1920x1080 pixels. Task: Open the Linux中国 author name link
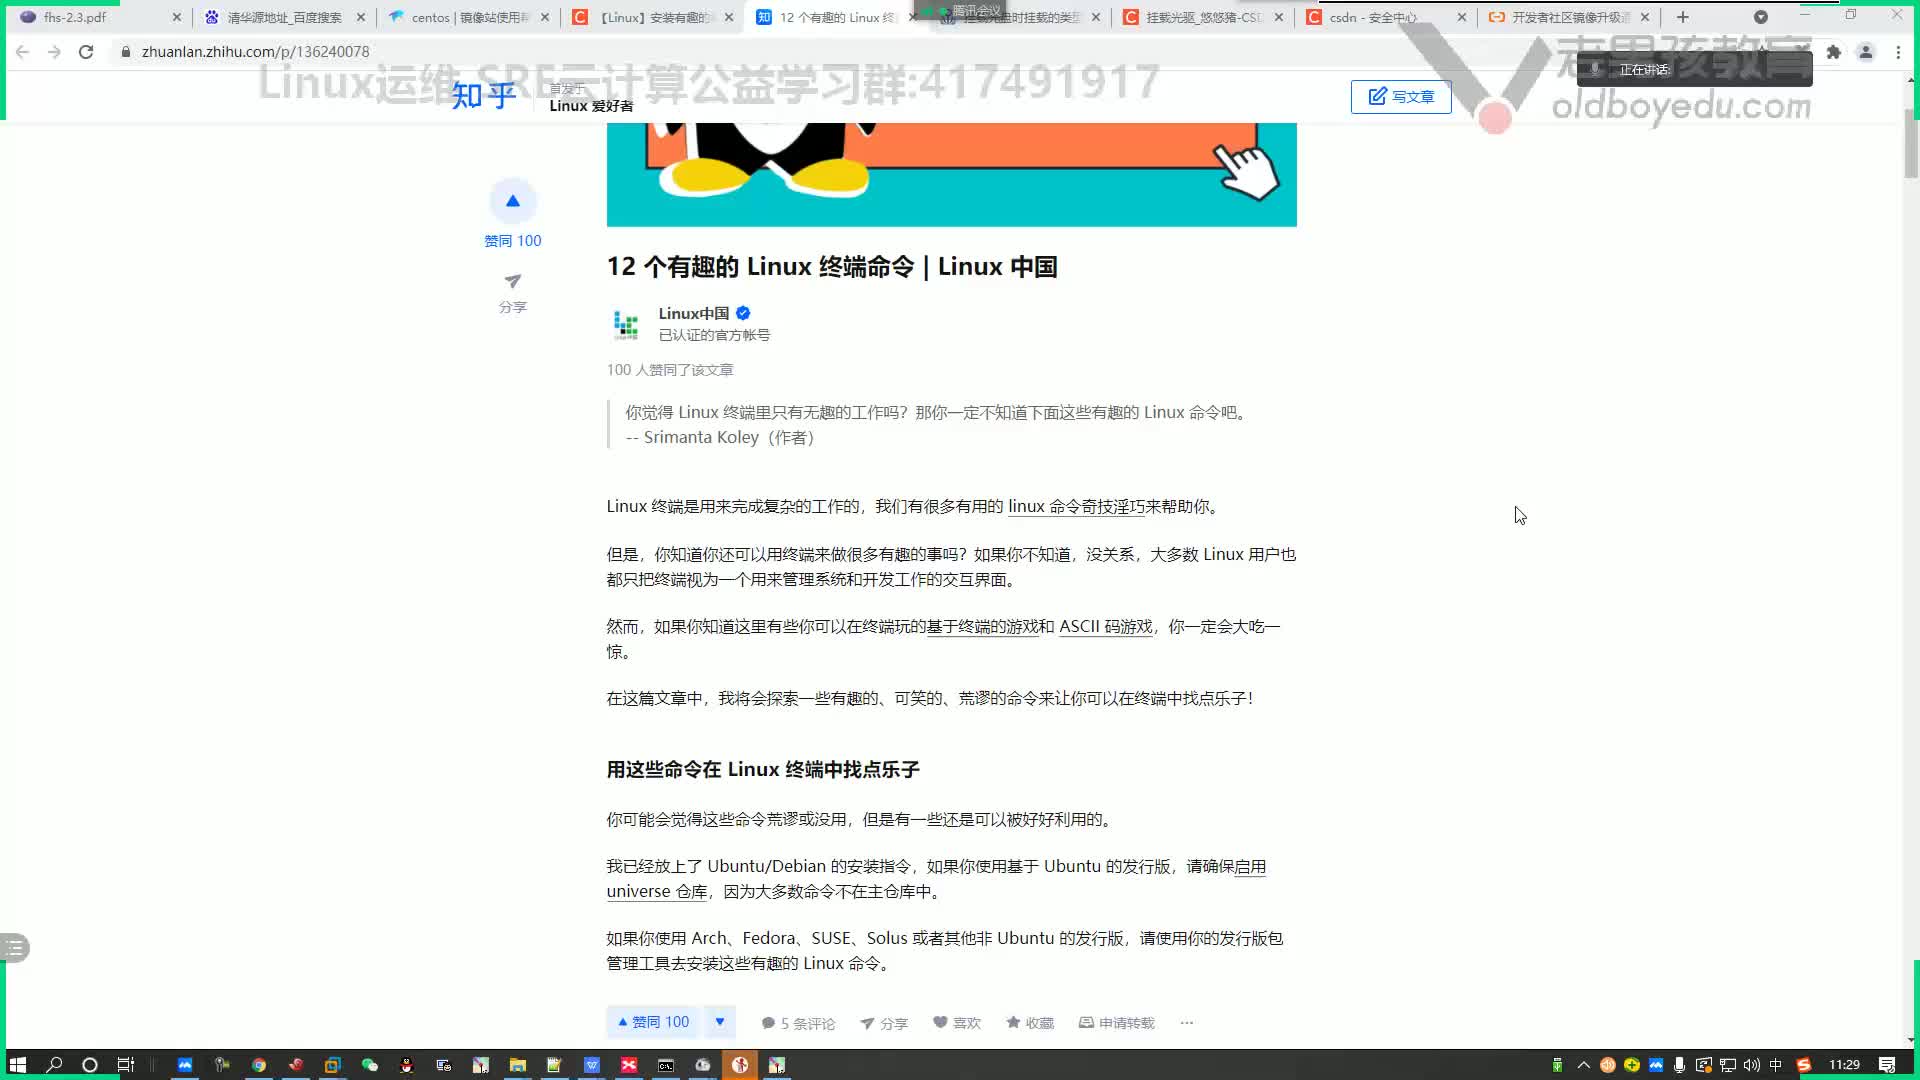pos(694,313)
